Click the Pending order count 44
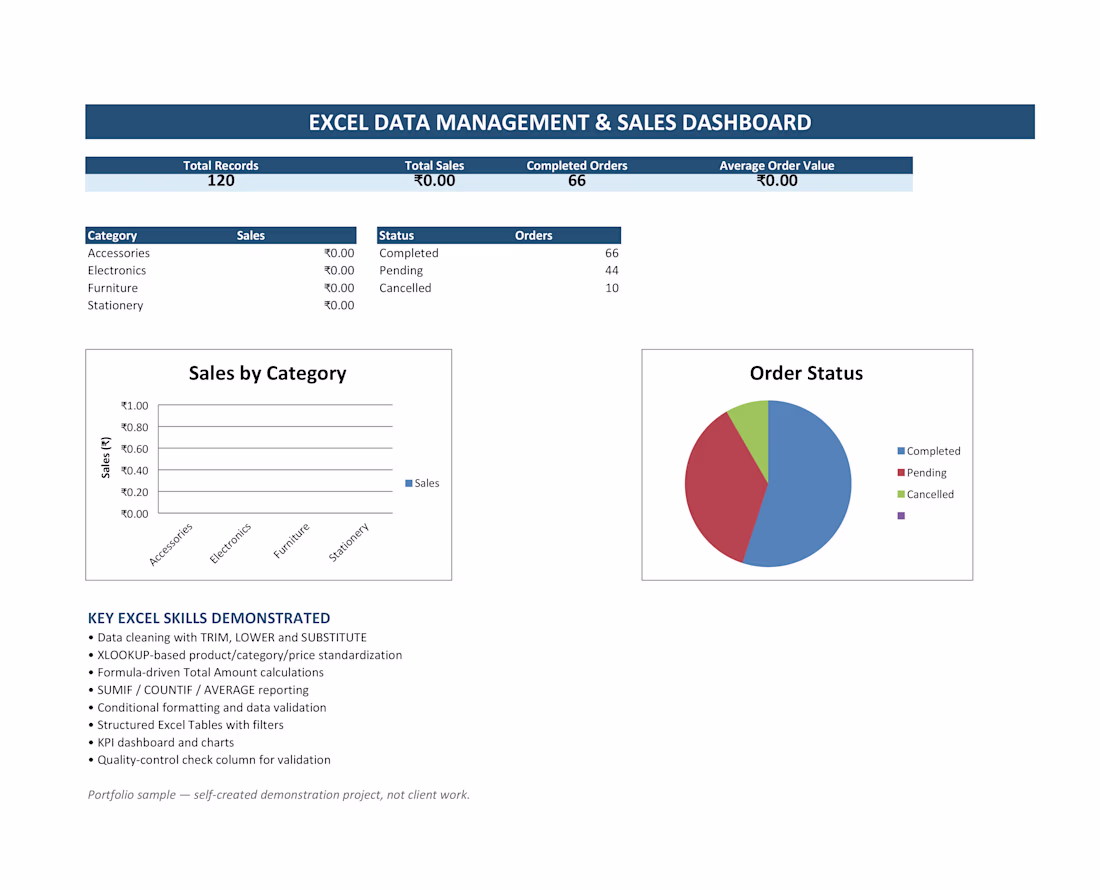The height and width of the screenshot is (890, 1100). point(612,271)
